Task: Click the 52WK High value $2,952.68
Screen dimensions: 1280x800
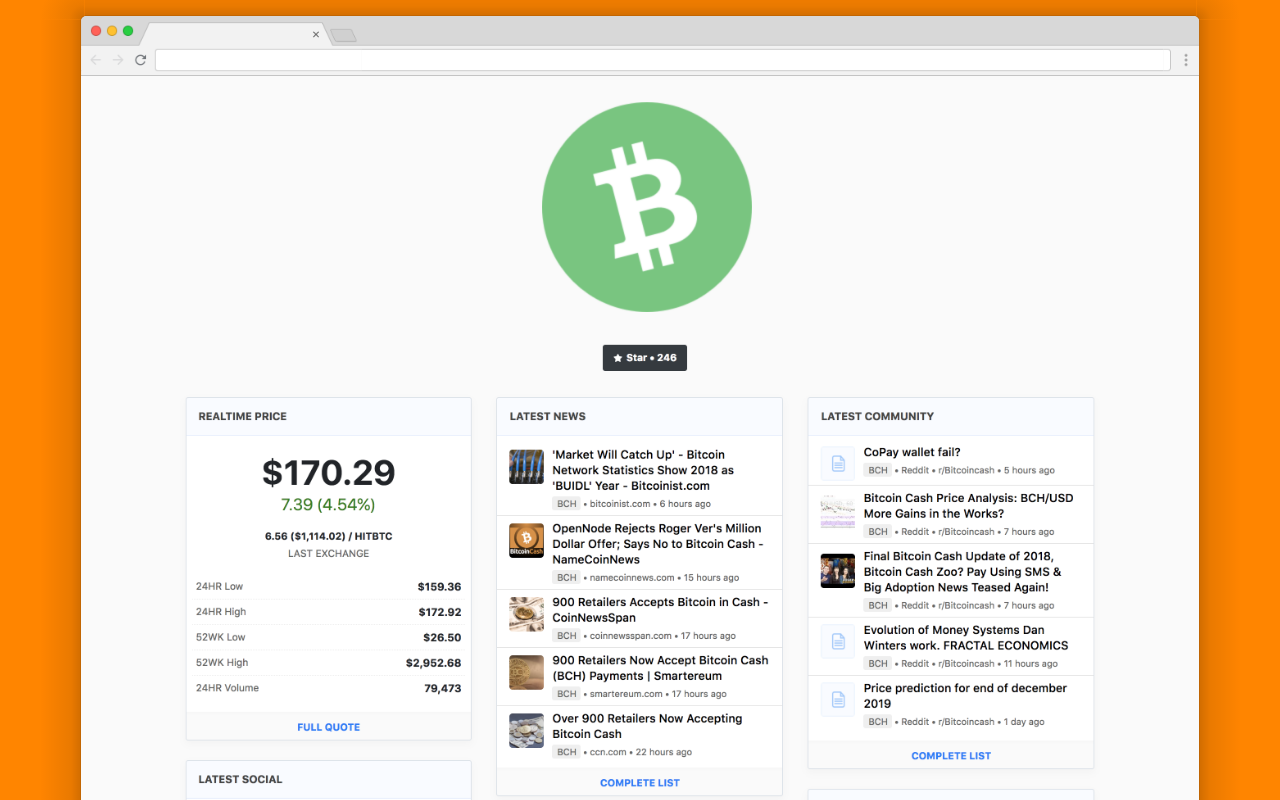Action: (433, 663)
